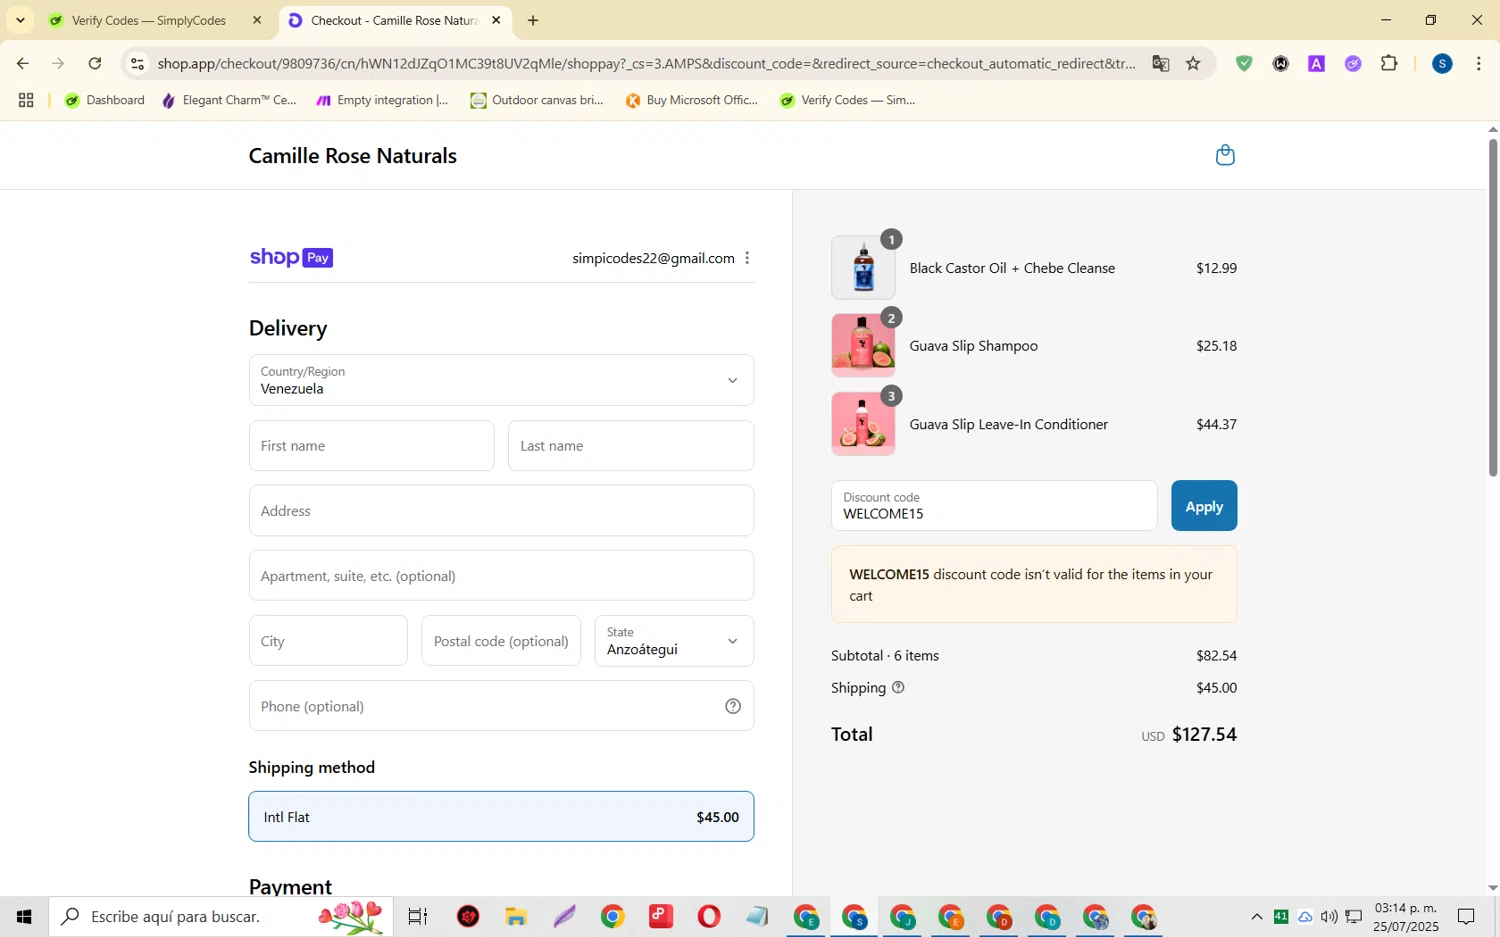Viewport: 1500px width, 937px height.
Task: Focus the Apartment, suite, etc. field
Action: click(x=501, y=576)
